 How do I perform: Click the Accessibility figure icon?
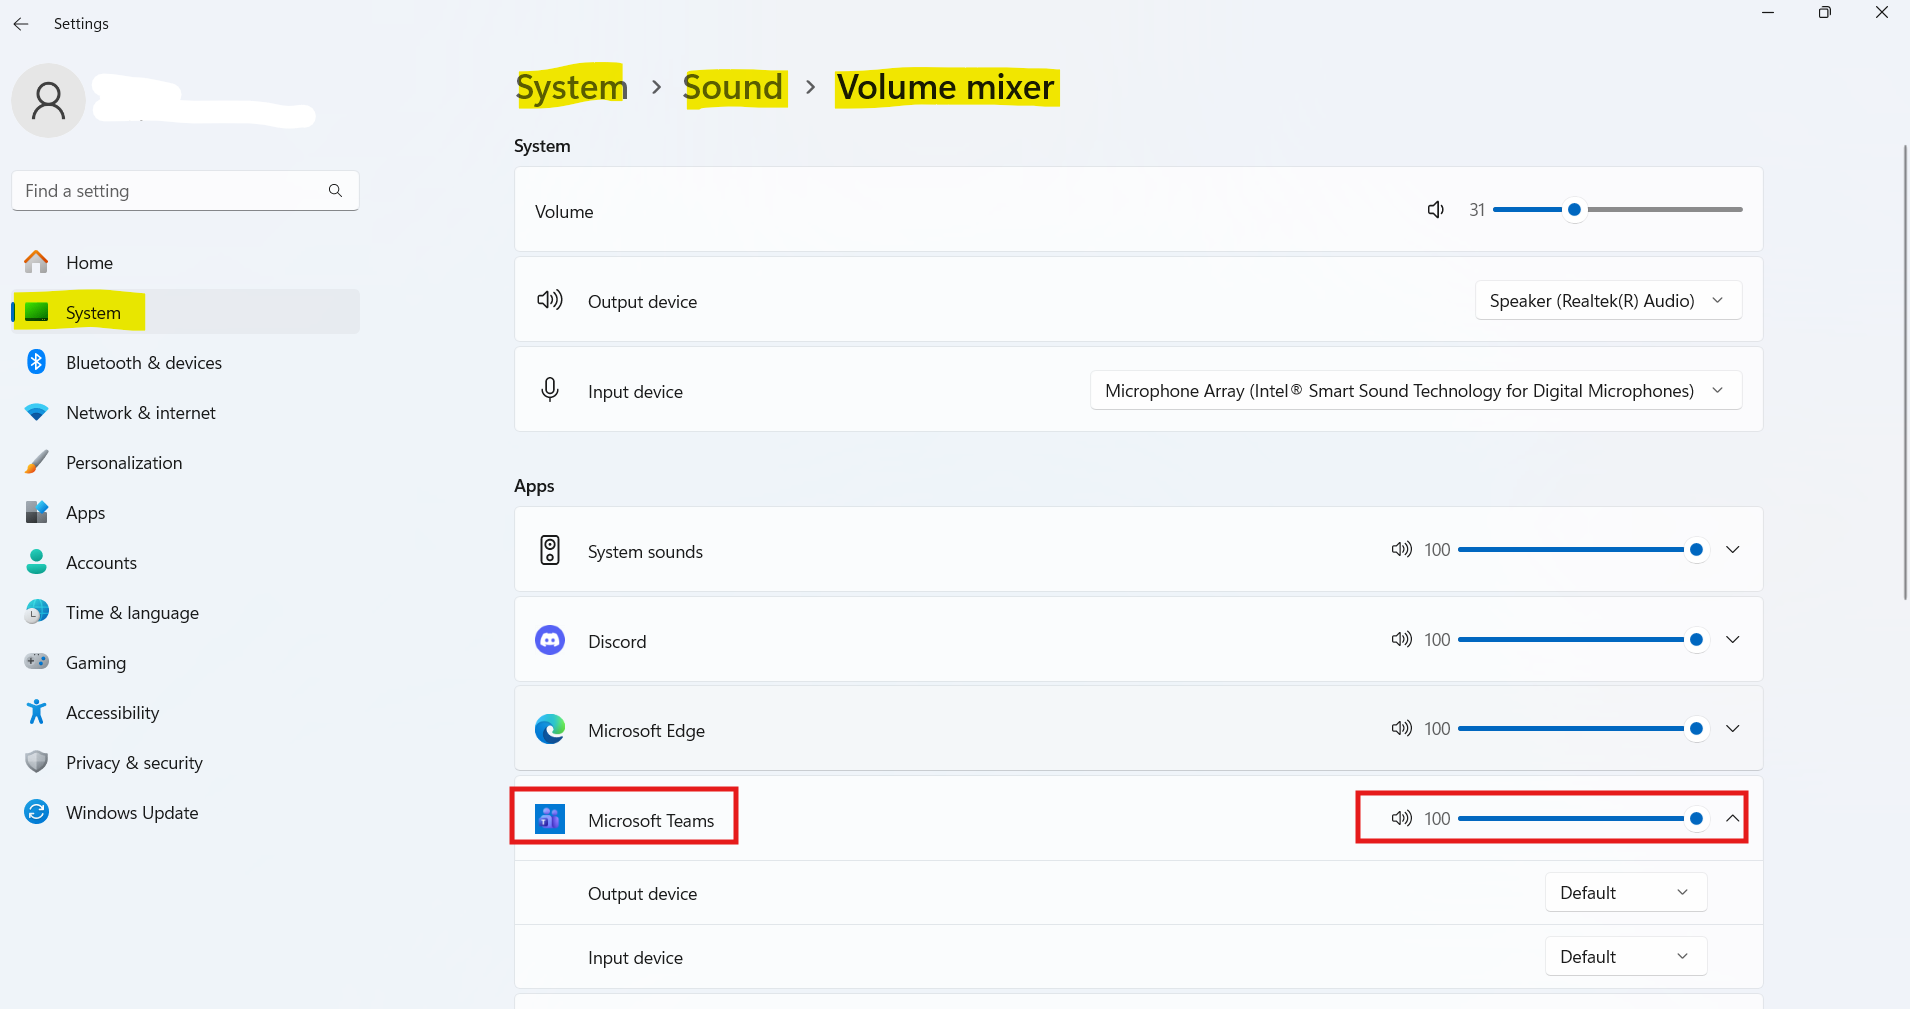coord(37,712)
